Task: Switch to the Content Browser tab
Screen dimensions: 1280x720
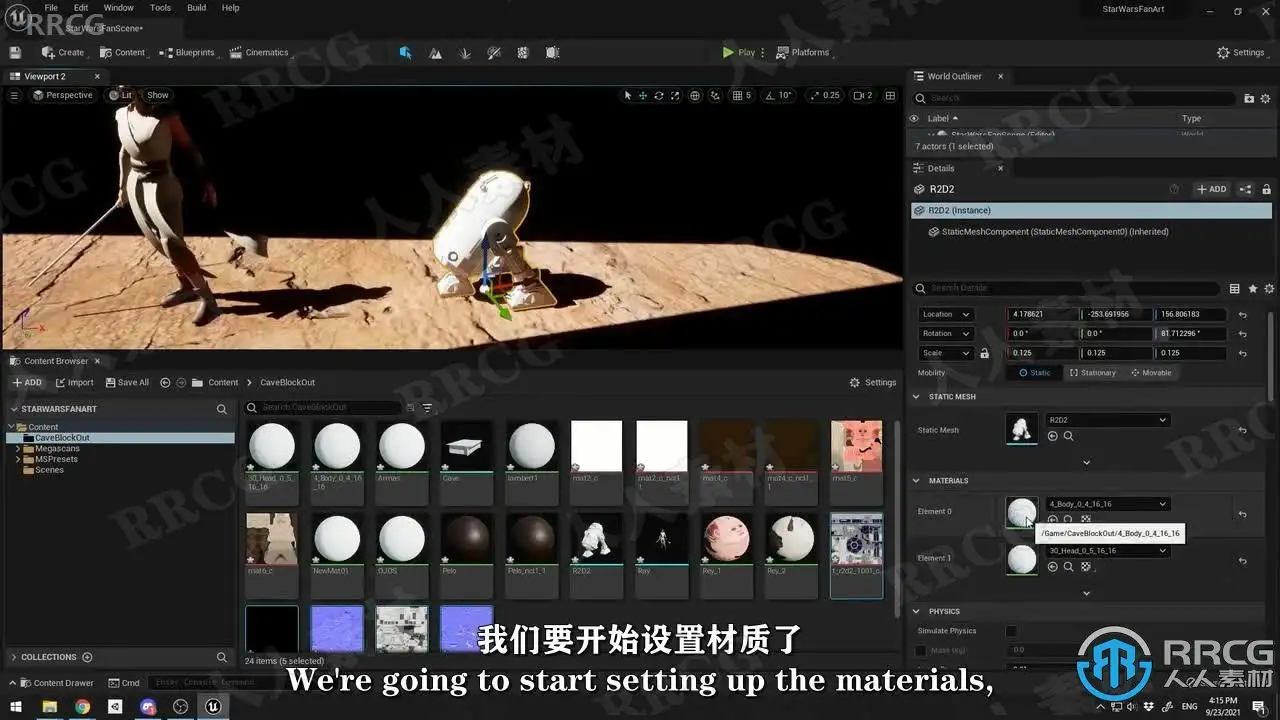Action: click(x=56, y=361)
